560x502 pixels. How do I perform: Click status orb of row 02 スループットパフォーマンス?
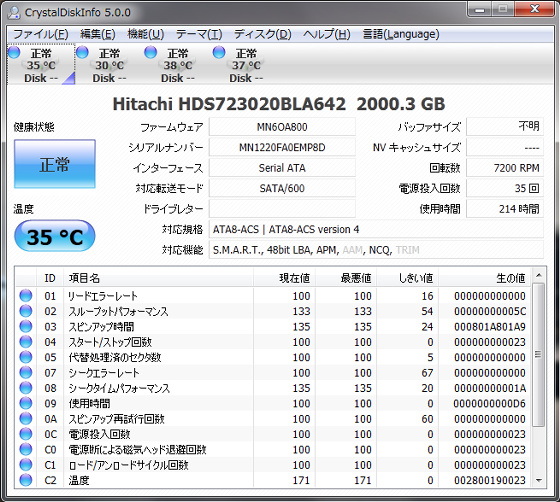coord(26,311)
